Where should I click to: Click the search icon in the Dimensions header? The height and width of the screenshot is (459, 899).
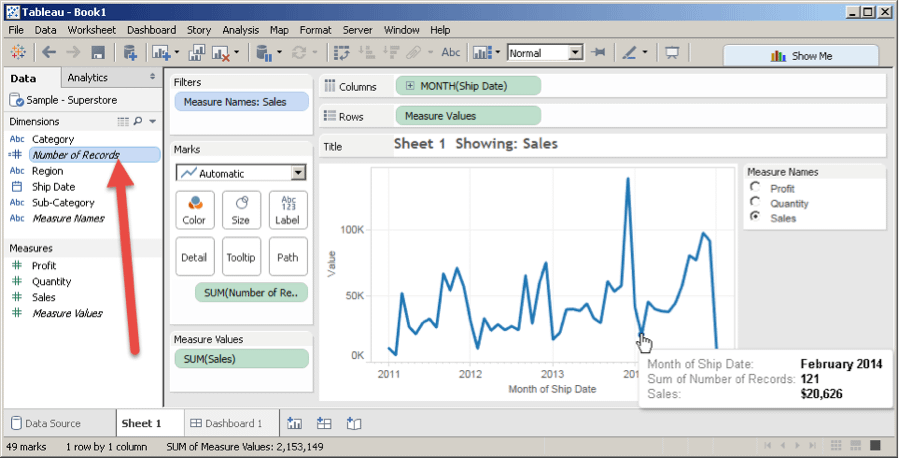click(x=138, y=121)
